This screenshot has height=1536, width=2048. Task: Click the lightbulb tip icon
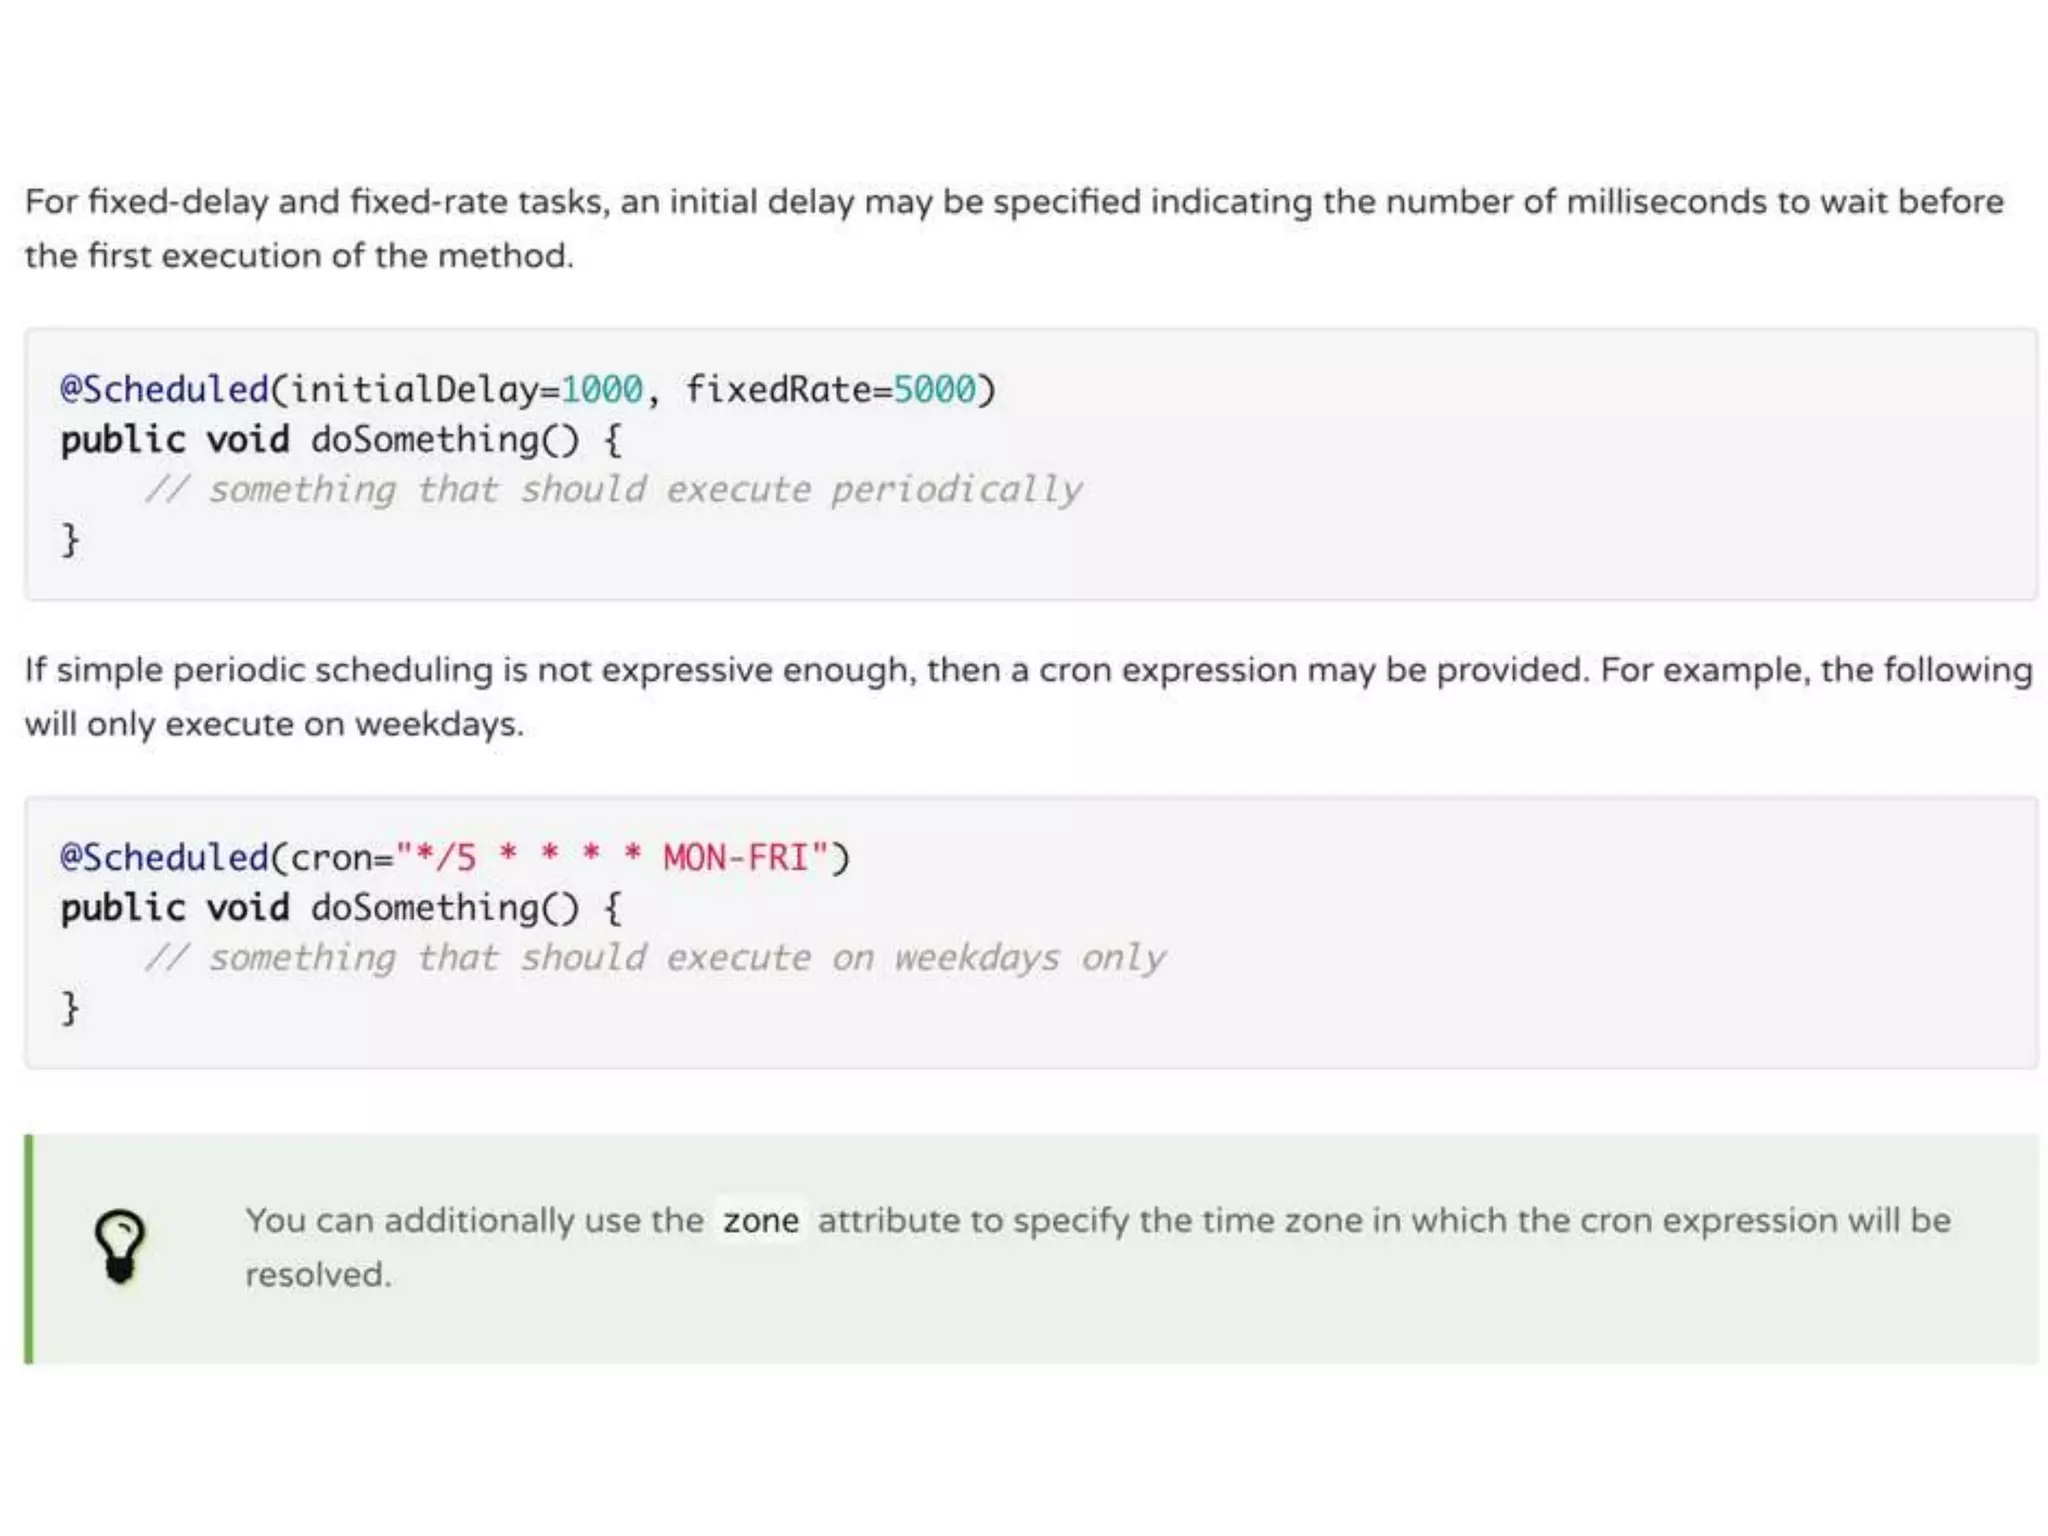point(120,1246)
